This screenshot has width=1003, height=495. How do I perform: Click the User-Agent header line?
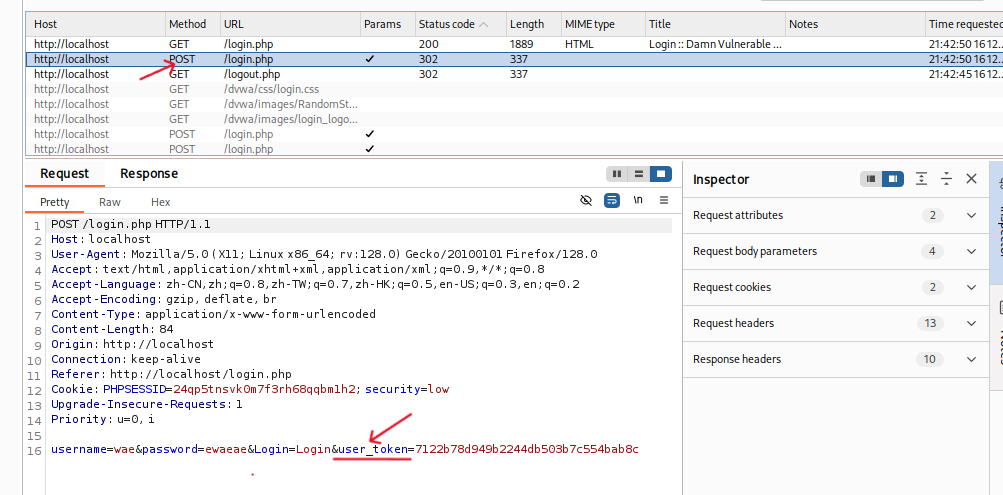324,254
